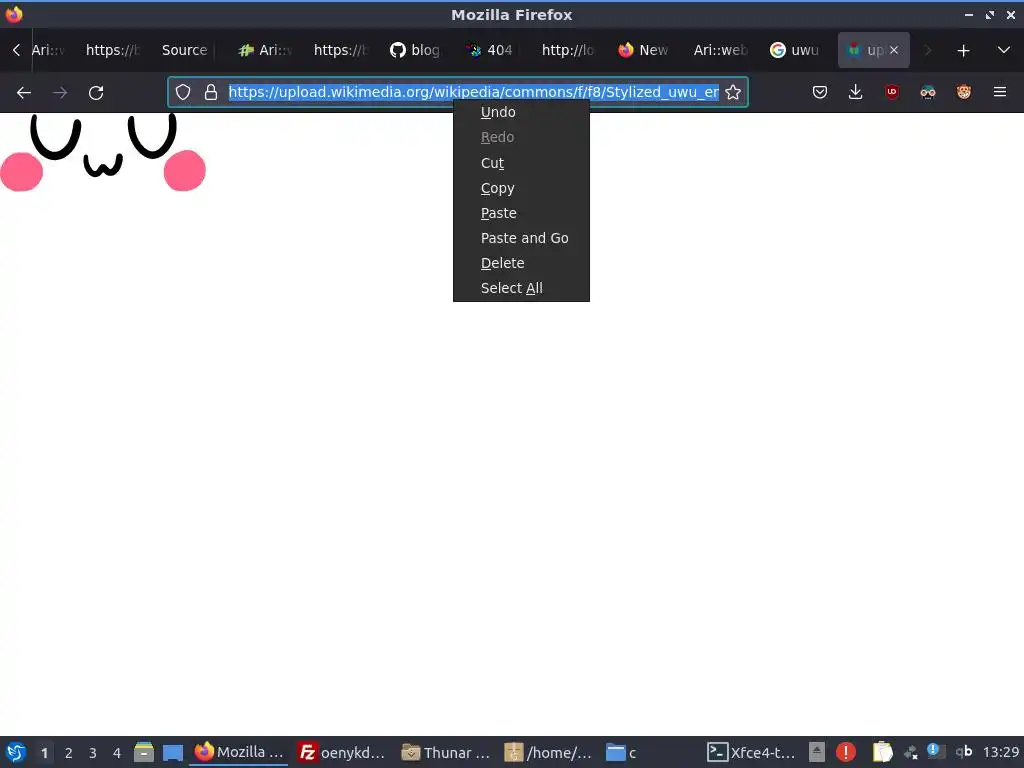Open Thunar taskbar window
Screen dimensions: 1024x768
point(446,752)
